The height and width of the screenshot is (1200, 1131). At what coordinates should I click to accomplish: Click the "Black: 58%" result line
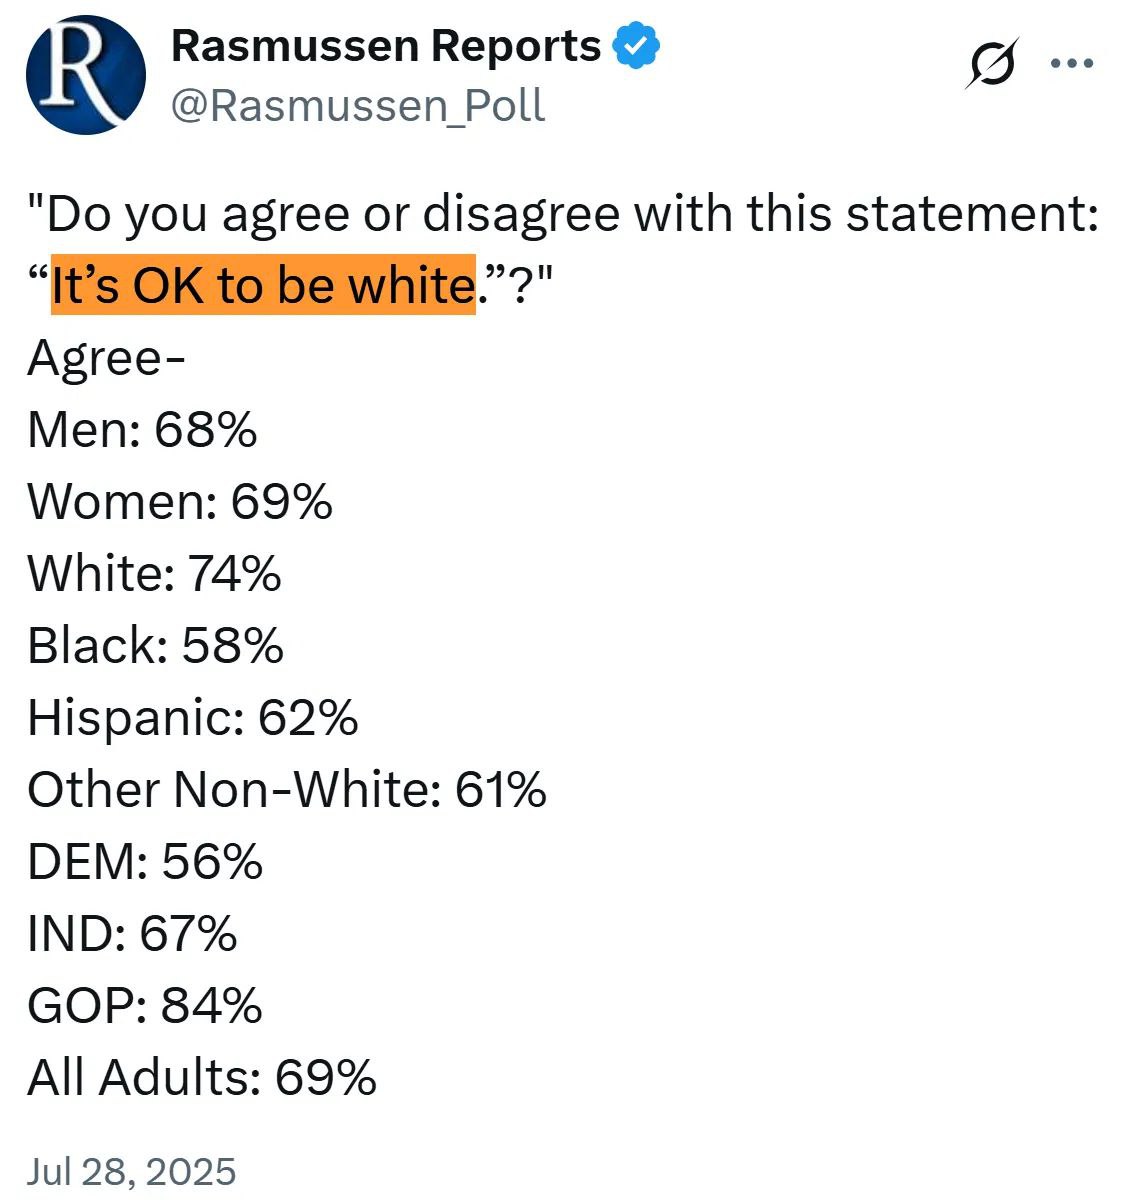(156, 646)
